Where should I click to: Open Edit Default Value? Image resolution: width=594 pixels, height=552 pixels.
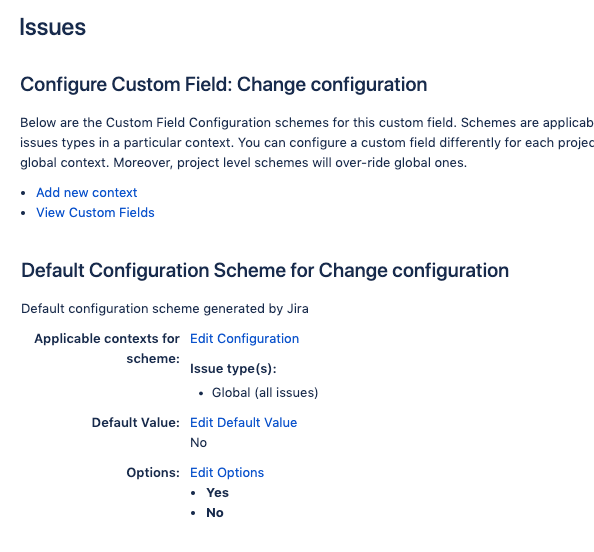pos(244,422)
